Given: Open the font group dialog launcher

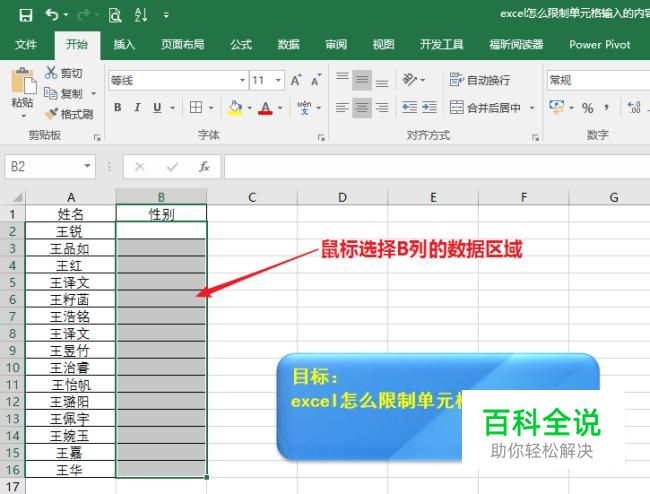Looking at the screenshot, I should coord(321,138).
